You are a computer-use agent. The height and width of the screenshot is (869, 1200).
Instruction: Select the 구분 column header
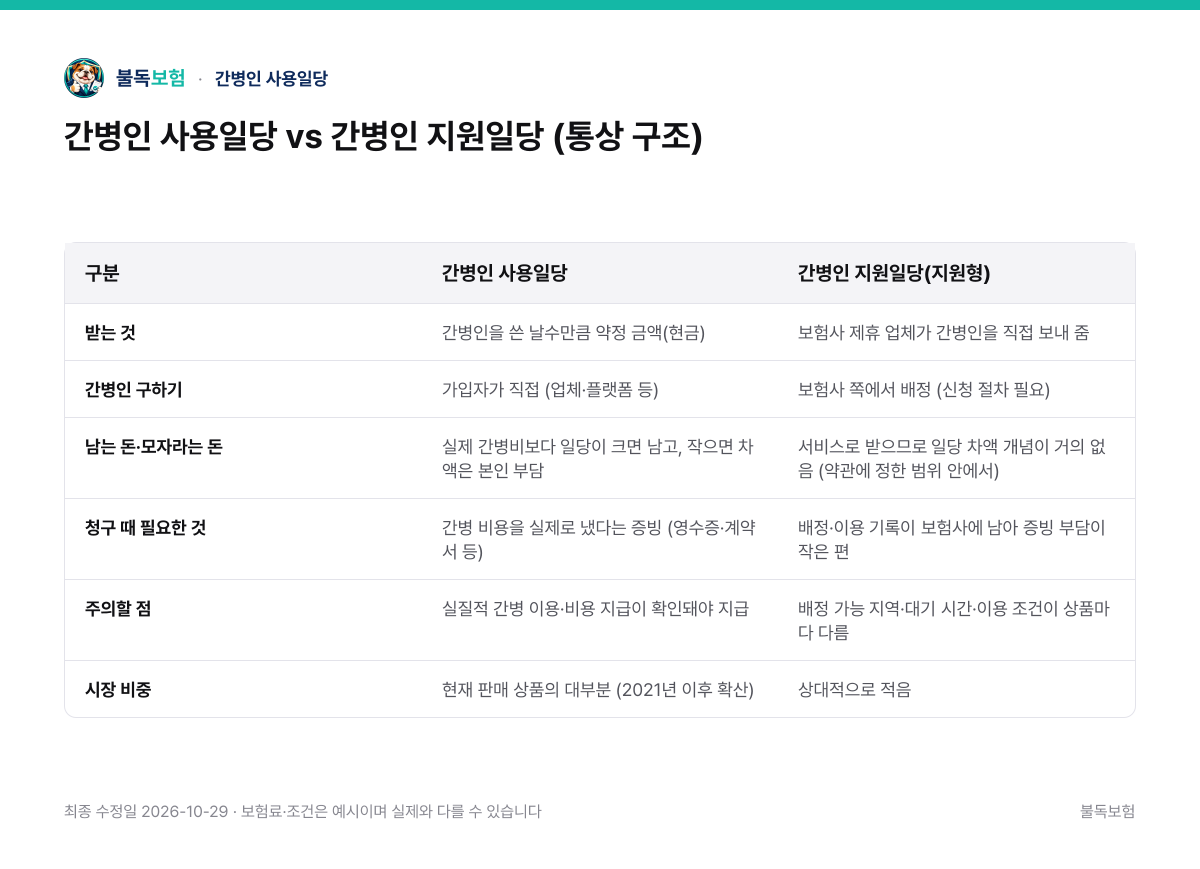102,273
